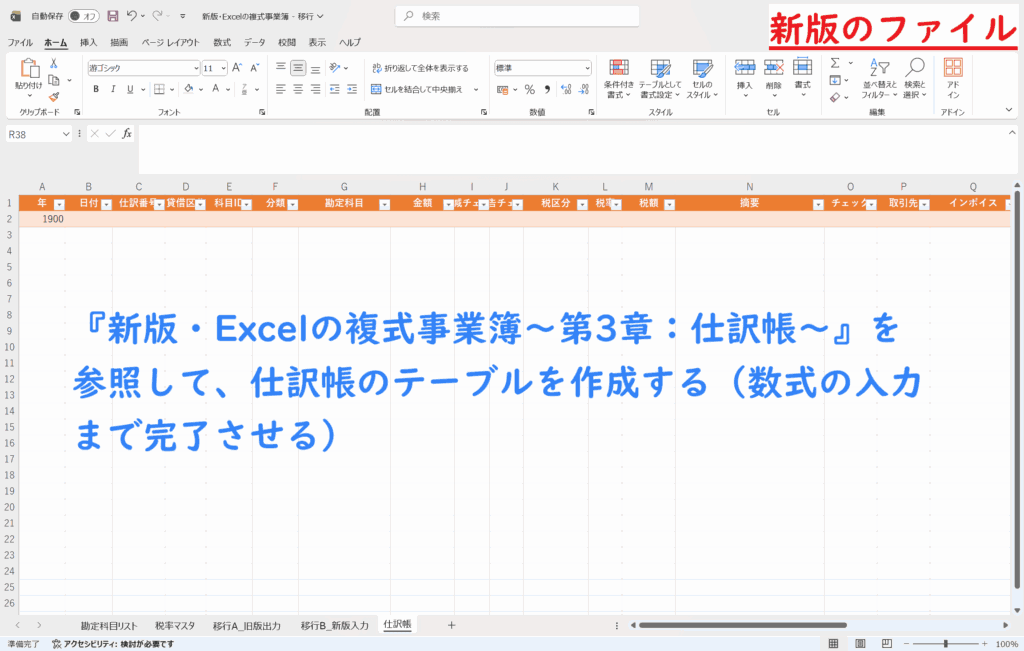The height and width of the screenshot is (651, 1024).
Task: Click Merge & Center (セルを結合して中央揃え)
Action: (x=424, y=89)
